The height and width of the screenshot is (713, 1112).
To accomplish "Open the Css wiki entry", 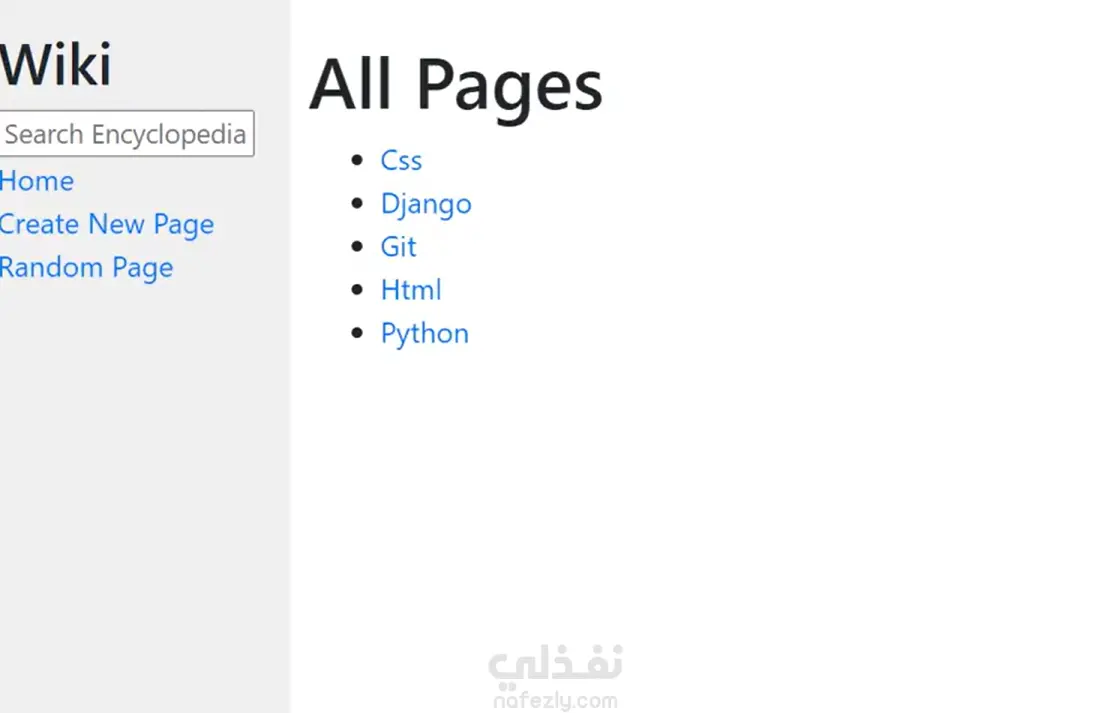I will point(401,160).
